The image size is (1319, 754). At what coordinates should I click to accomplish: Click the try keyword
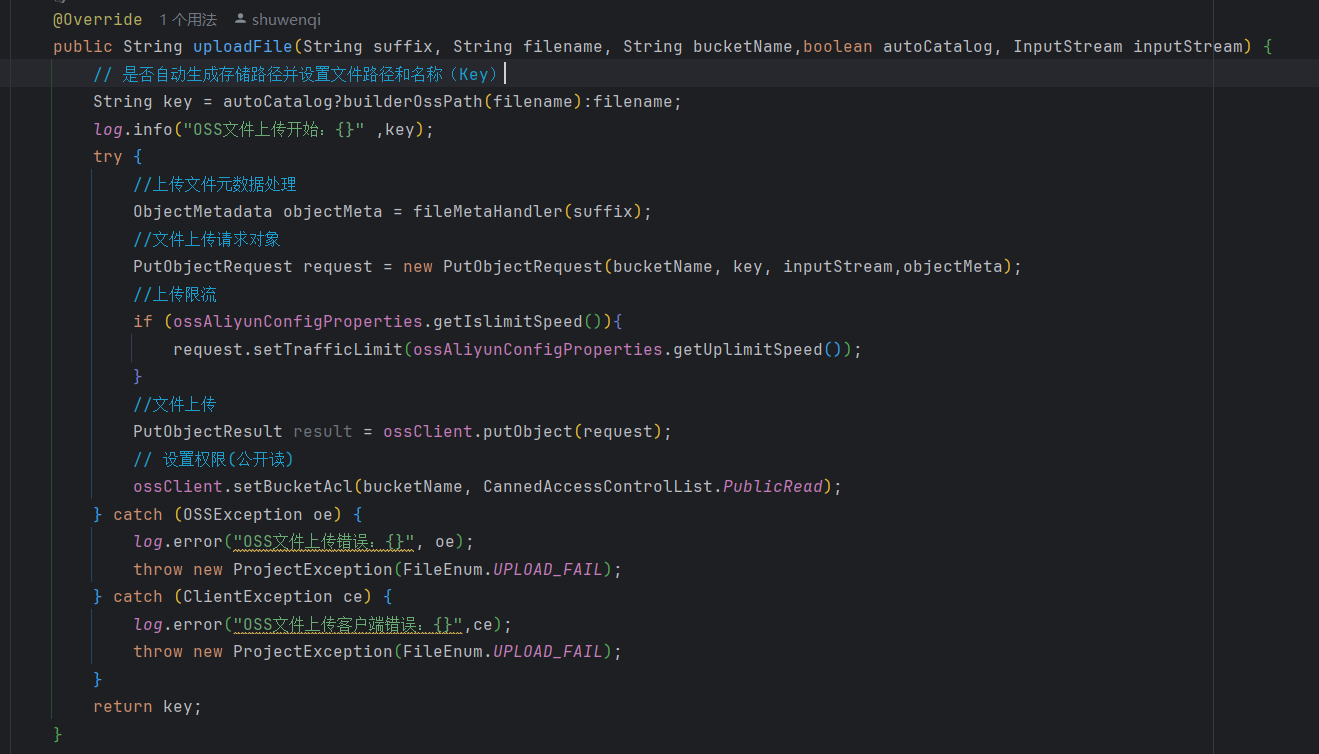(107, 156)
